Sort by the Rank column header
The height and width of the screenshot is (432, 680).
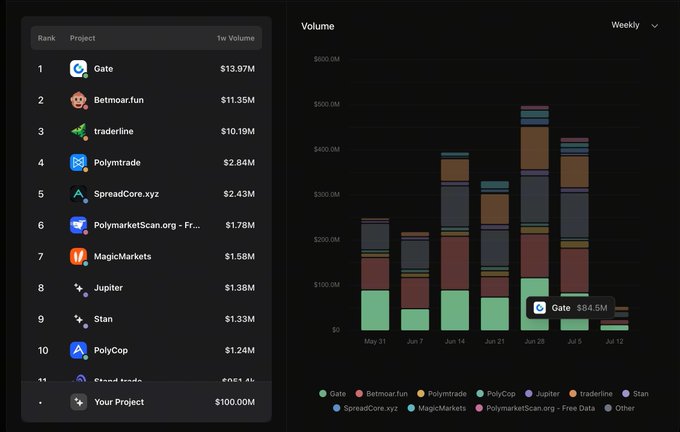tap(46, 38)
